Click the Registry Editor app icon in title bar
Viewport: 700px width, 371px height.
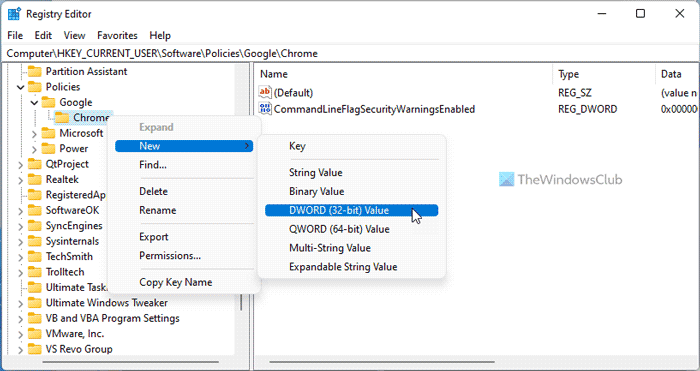pos(14,14)
